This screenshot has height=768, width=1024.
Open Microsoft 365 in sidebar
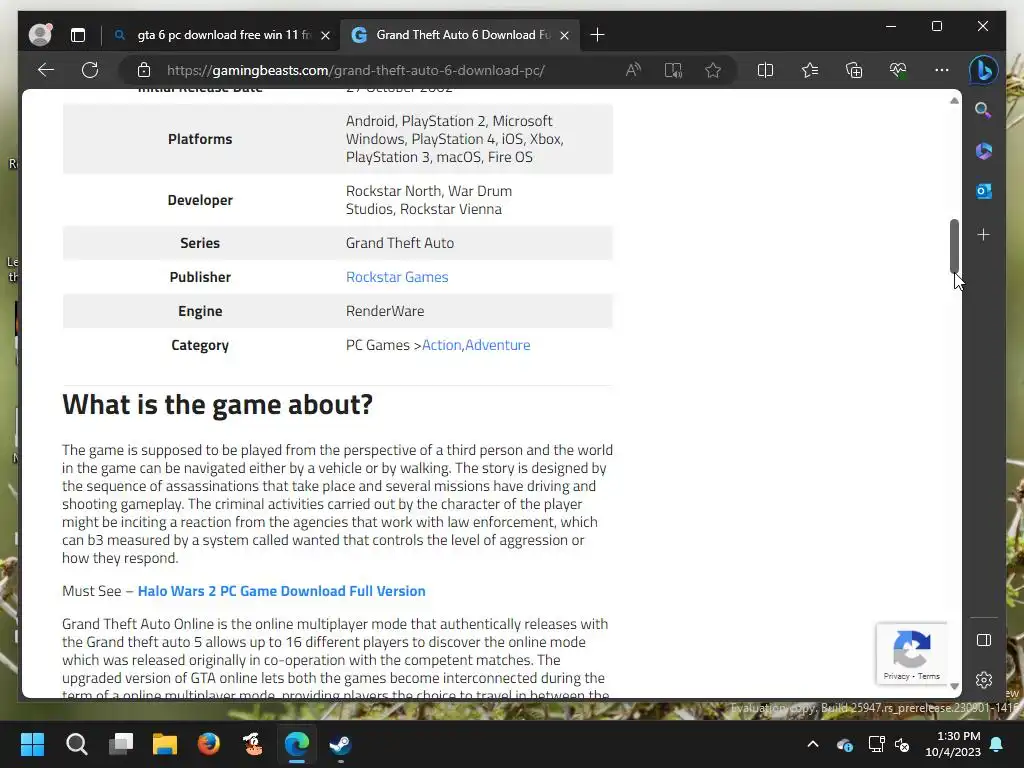tap(984, 151)
